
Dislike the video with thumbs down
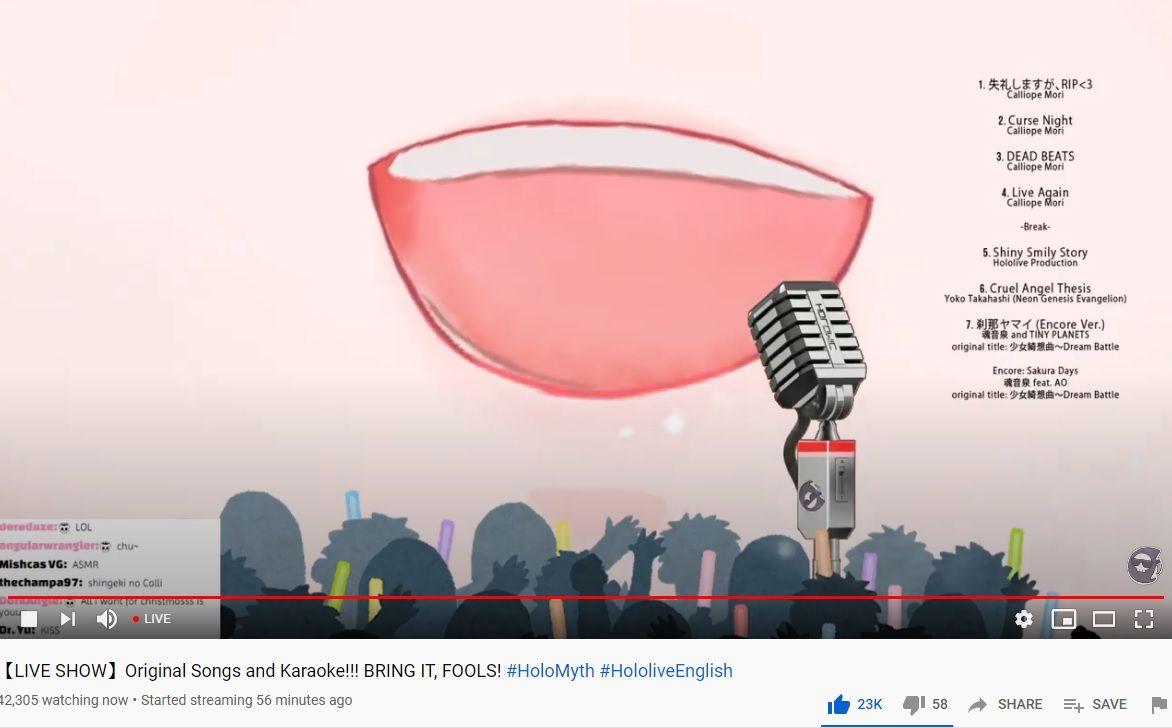point(913,704)
